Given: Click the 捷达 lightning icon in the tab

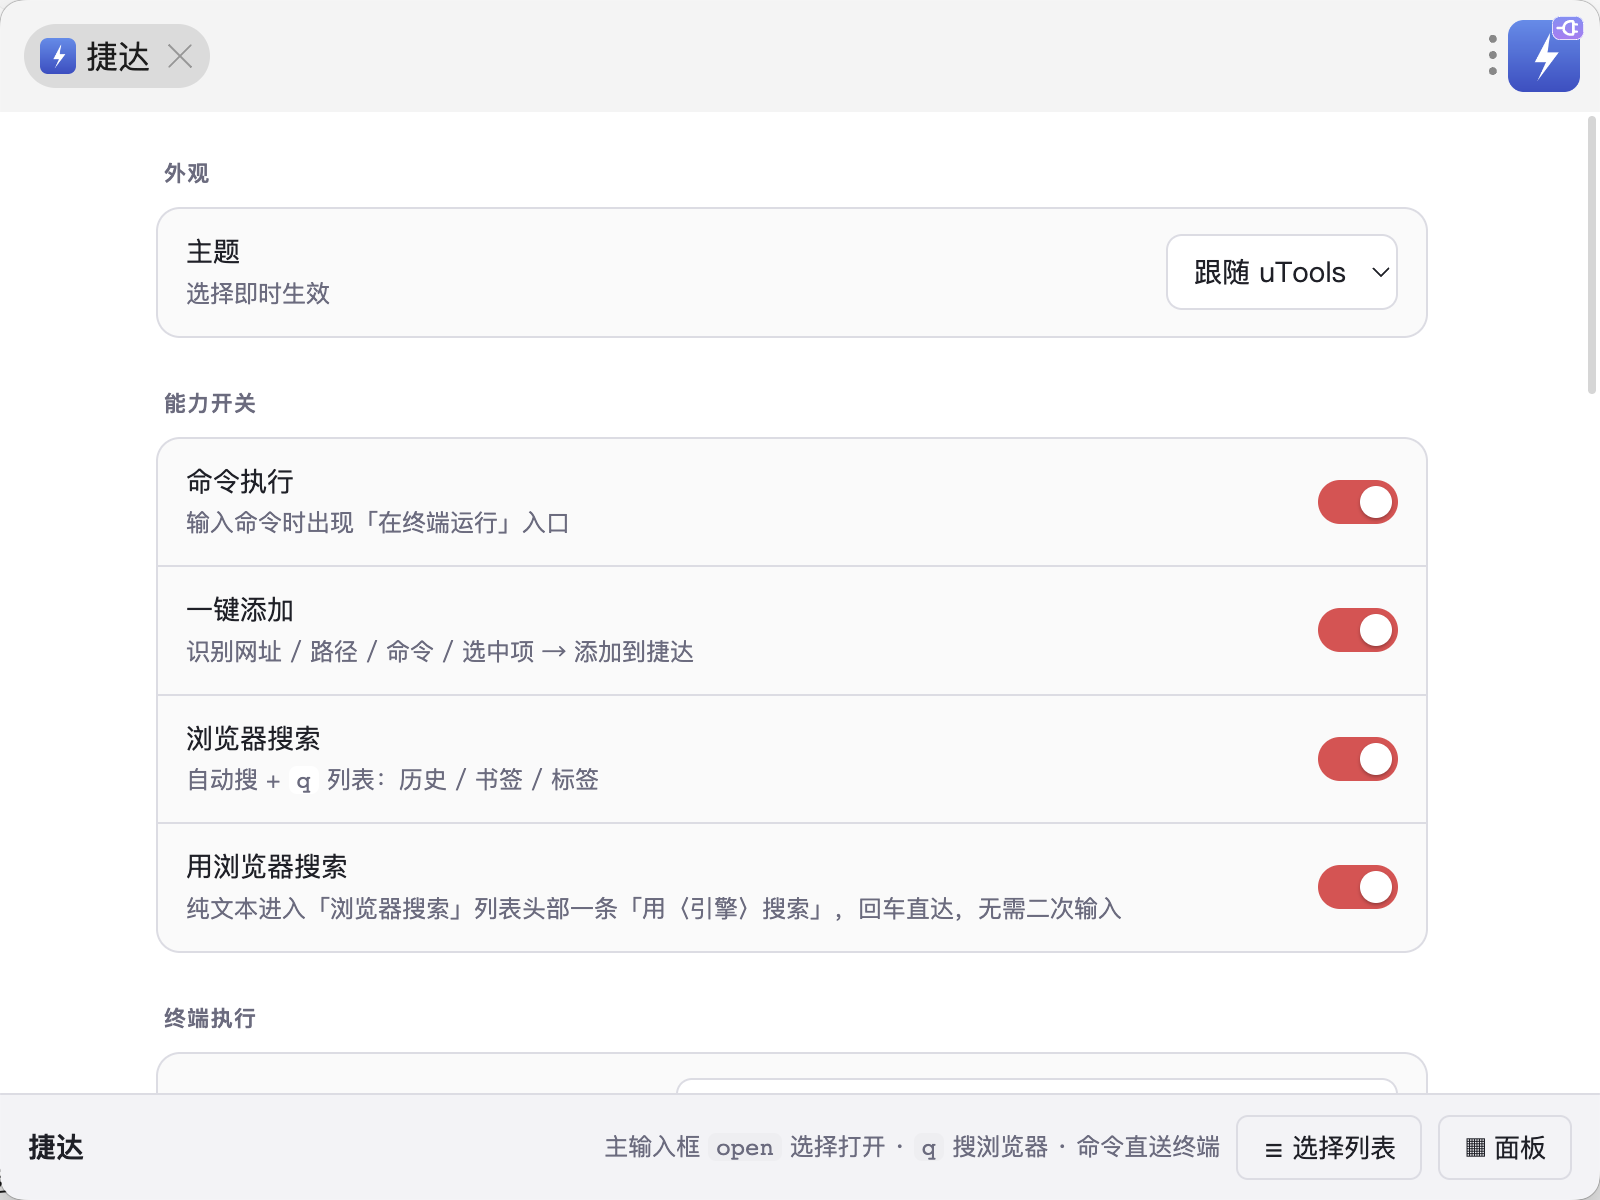Looking at the screenshot, I should (x=58, y=57).
